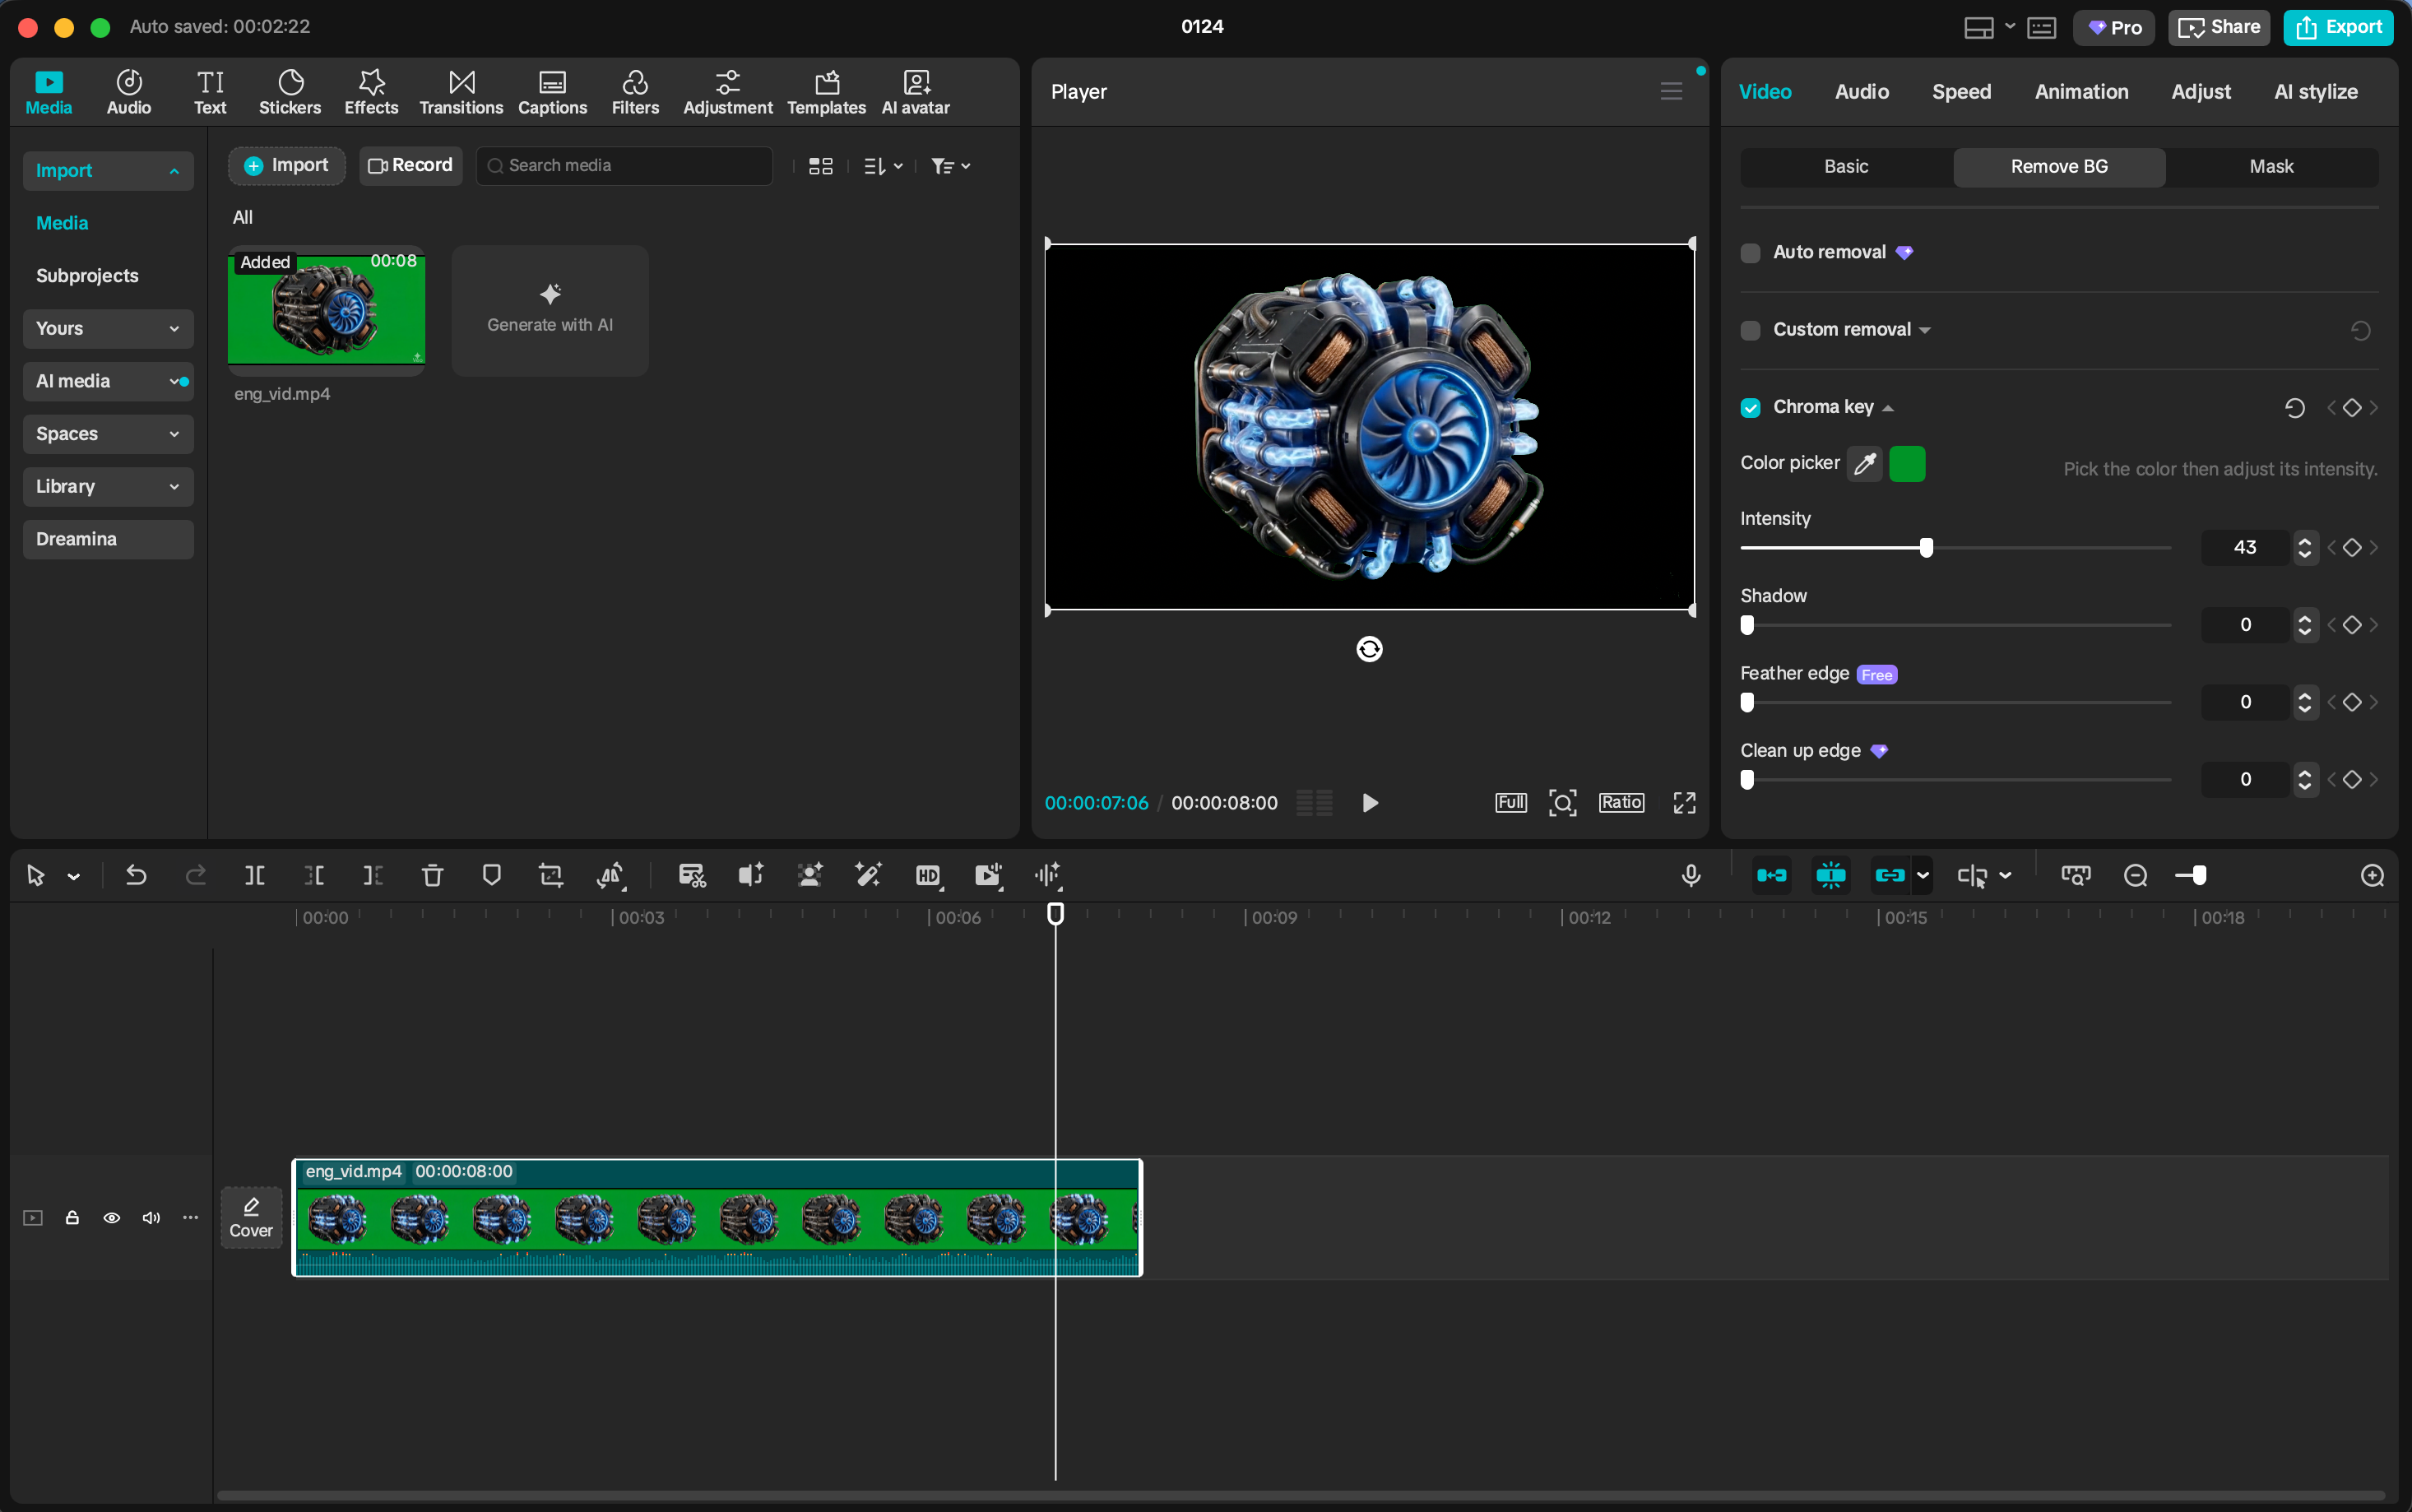
Task: Crop the video clip
Action: (550, 875)
